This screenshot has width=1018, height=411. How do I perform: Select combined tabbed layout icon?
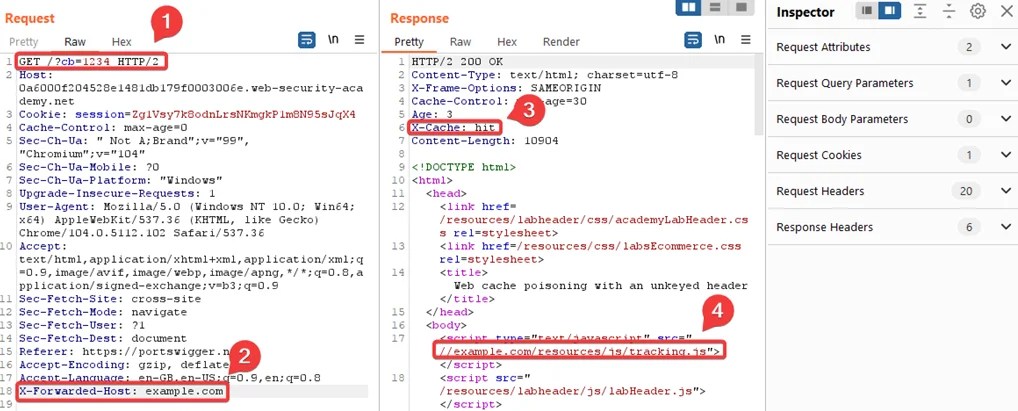pos(740,6)
